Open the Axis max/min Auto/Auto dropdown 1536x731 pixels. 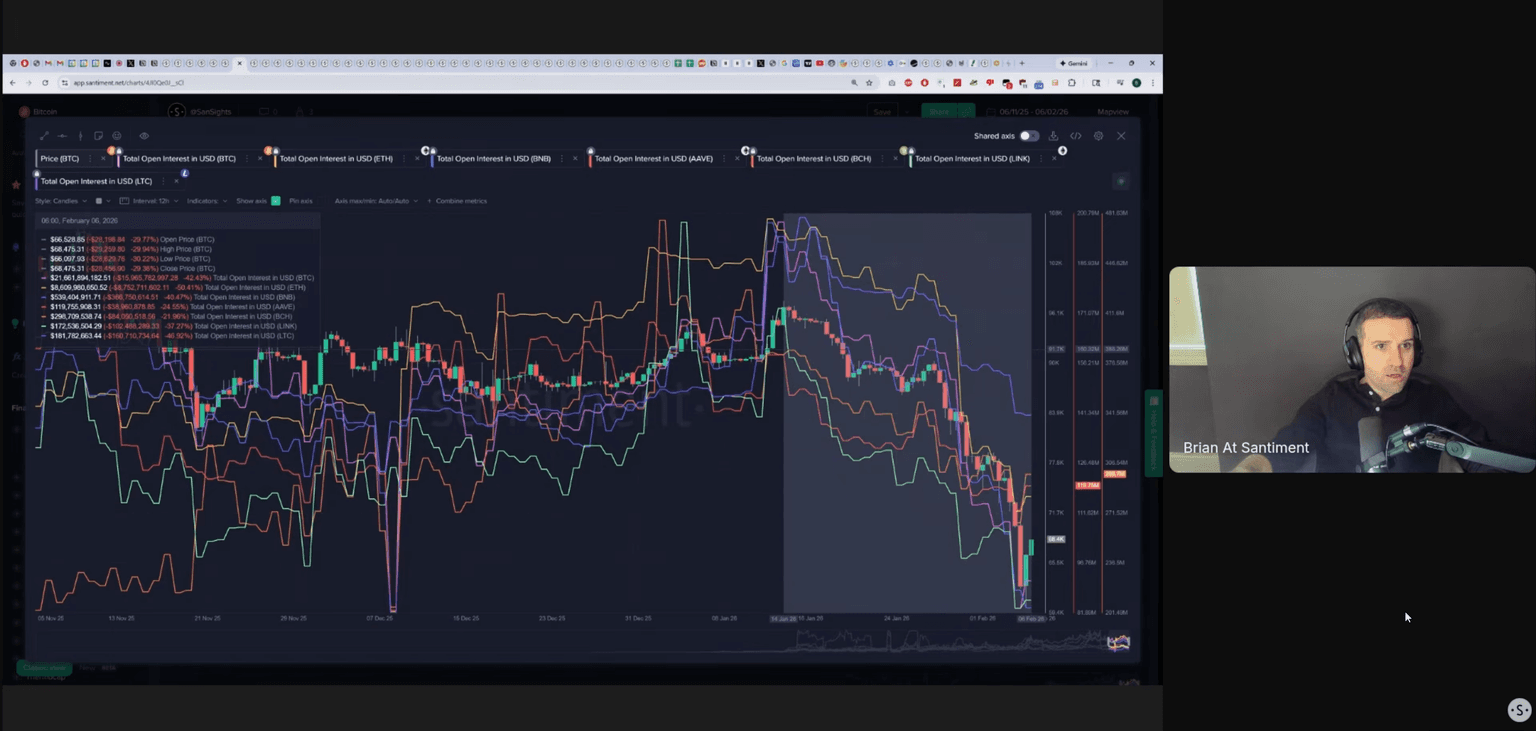(375, 201)
